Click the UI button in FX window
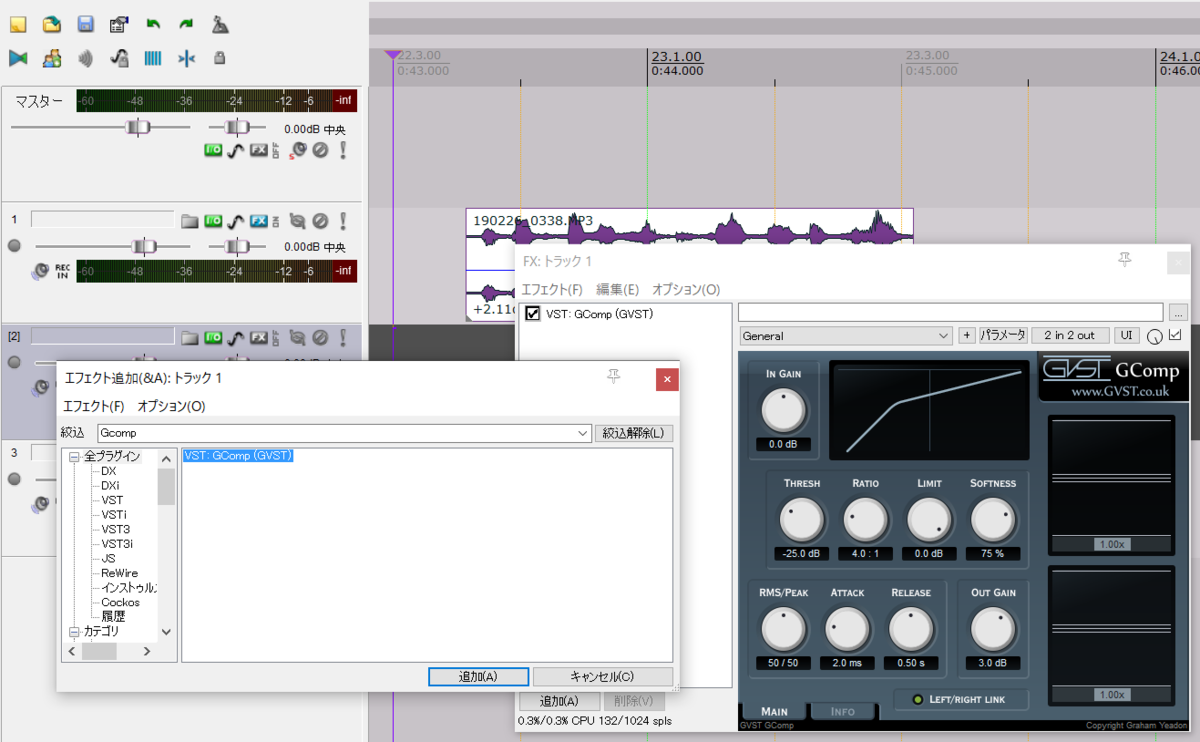 [x=1127, y=336]
